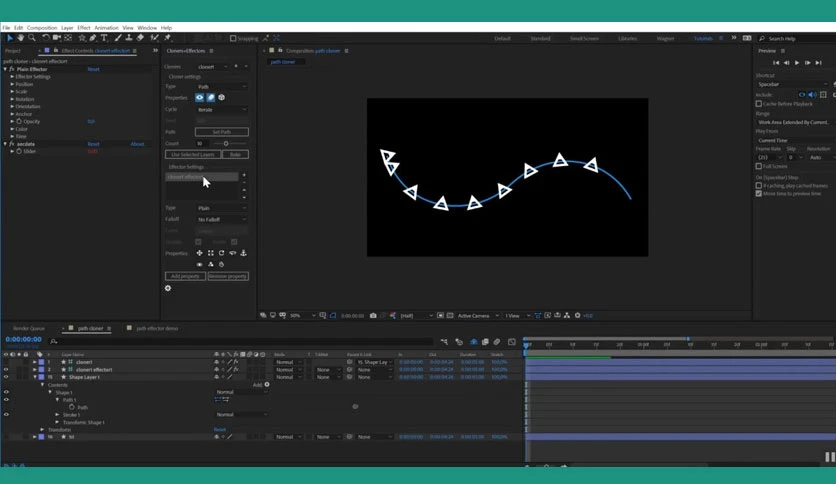The height and width of the screenshot is (484, 836).
Task: Click the snapshot camera icon in viewer footer
Action: pos(373,316)
